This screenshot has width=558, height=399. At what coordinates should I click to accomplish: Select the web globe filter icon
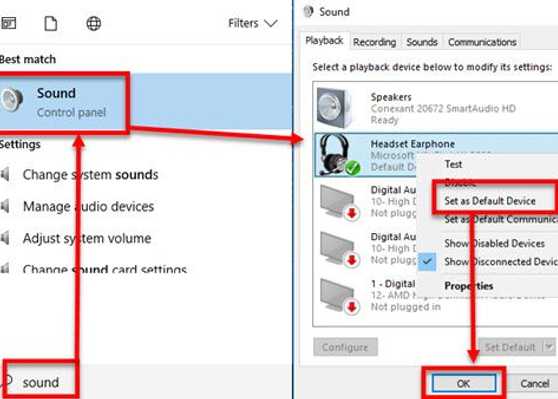tap(94, 23)
